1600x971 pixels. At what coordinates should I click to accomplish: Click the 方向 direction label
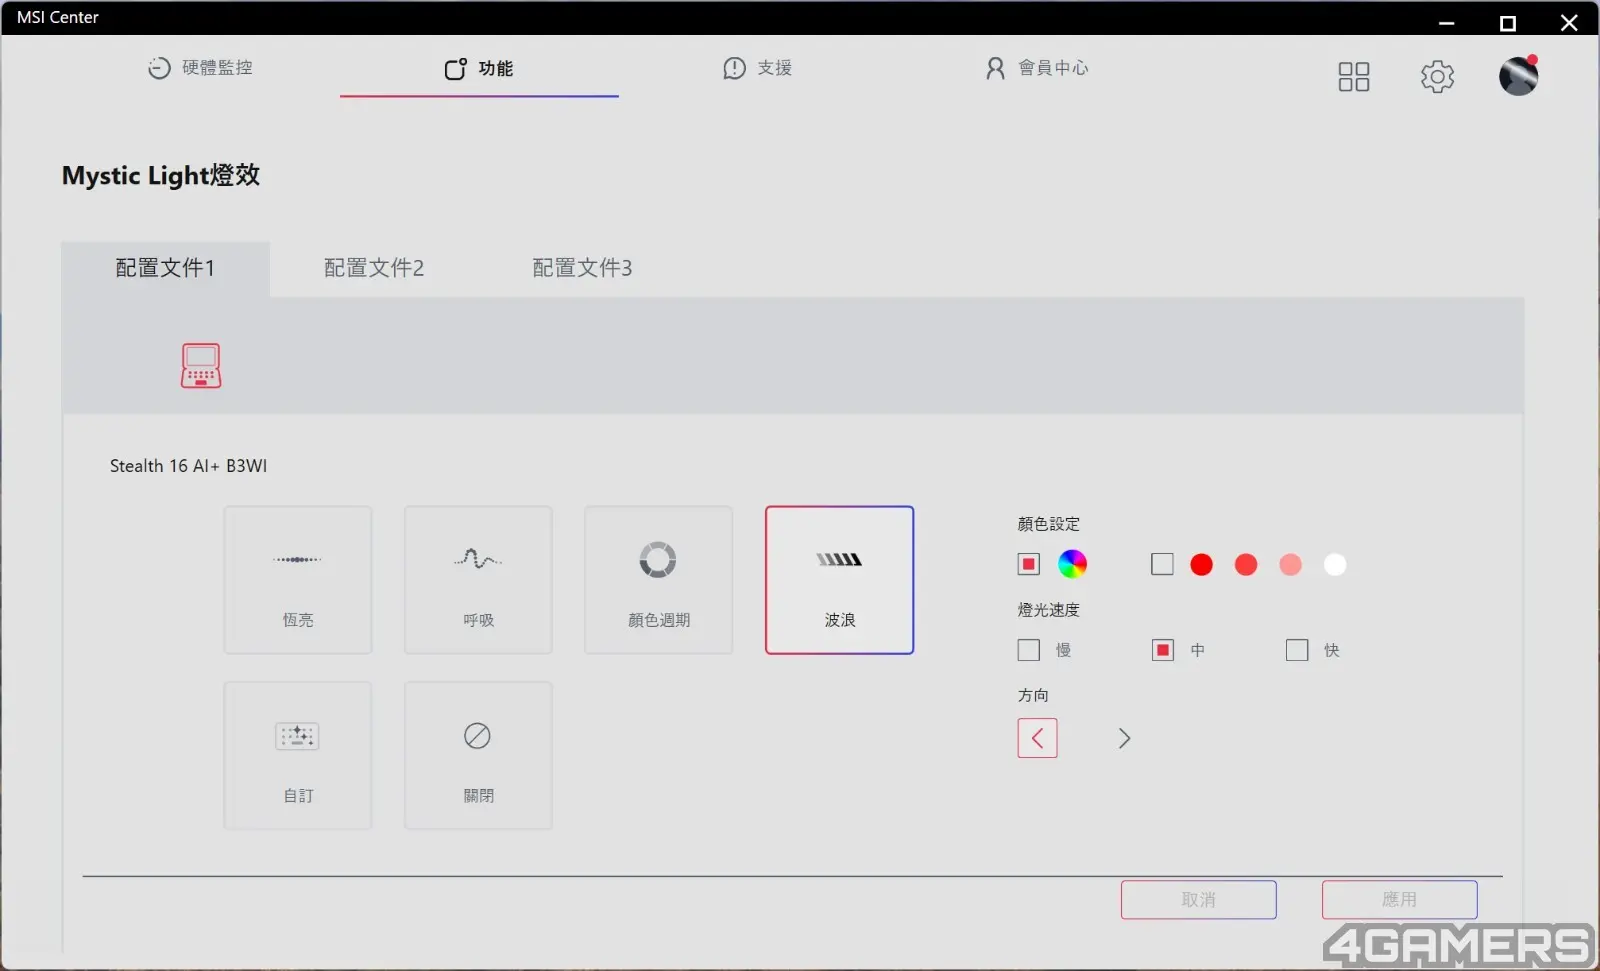tap(1033, 695)
